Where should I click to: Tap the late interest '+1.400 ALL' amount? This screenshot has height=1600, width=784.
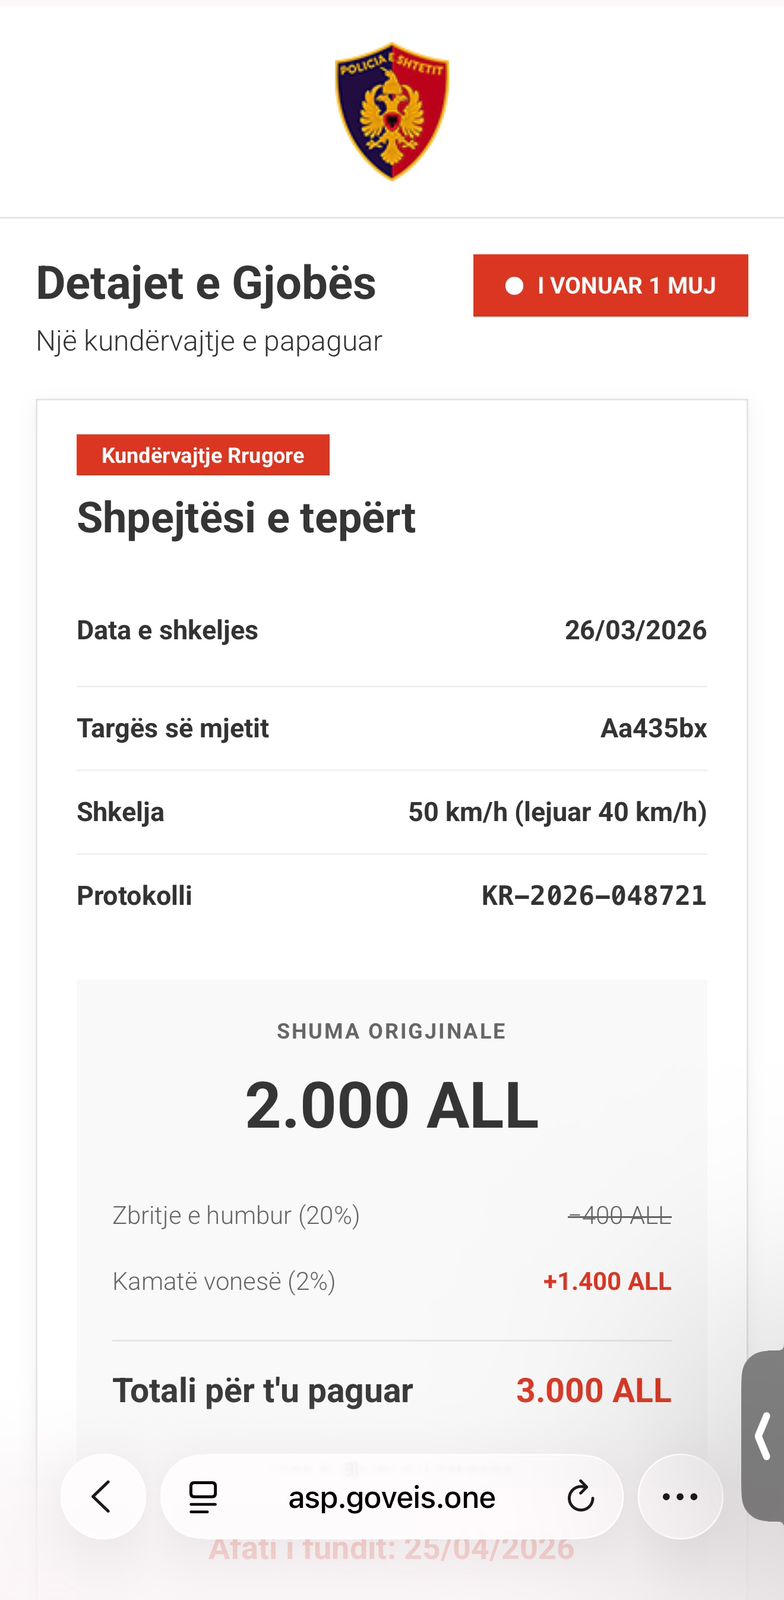point(607,1281)
